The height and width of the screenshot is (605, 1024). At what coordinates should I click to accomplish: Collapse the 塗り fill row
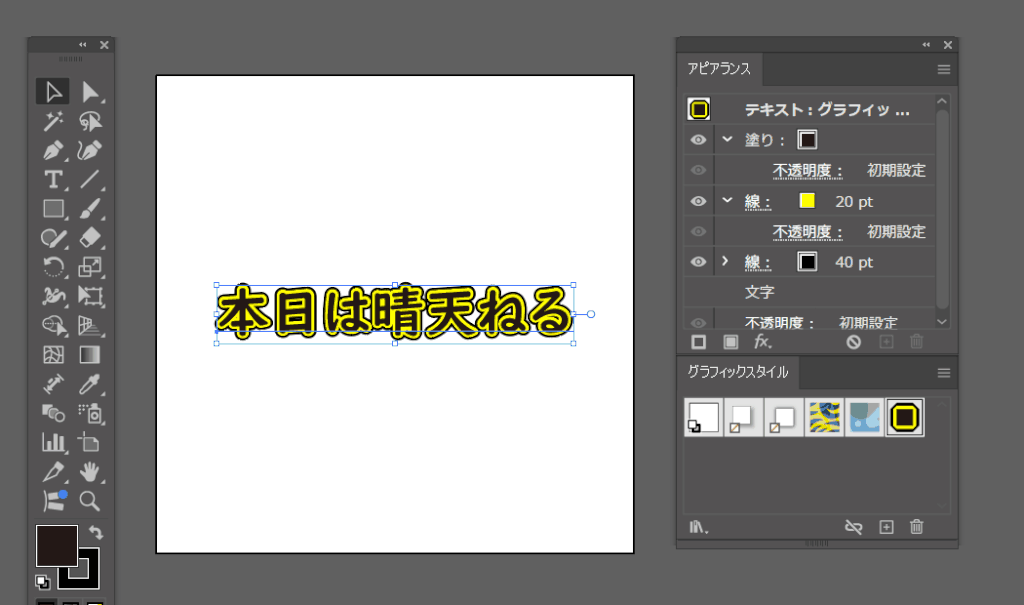pyautogui.click(x=727, y=140)
